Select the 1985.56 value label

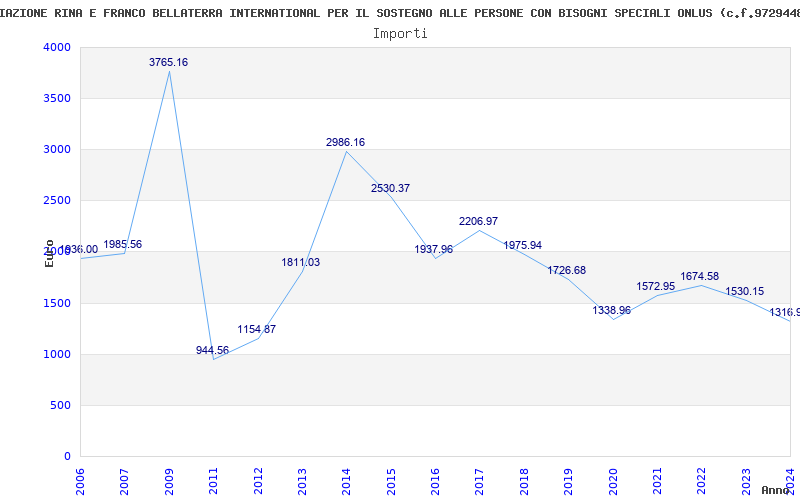pos(122,244)
